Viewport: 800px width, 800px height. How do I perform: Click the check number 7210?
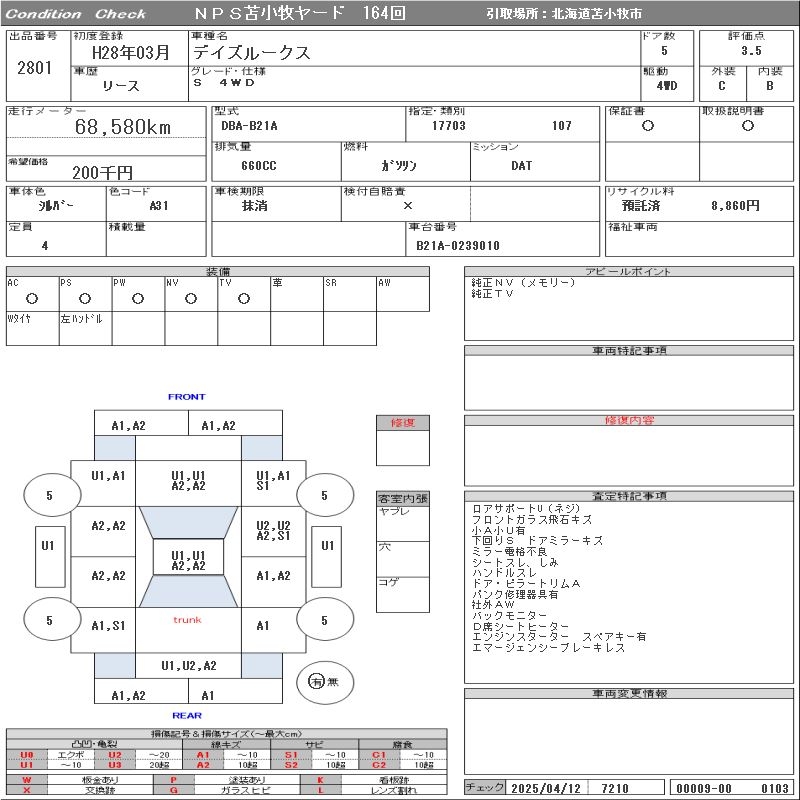point(615,788)
